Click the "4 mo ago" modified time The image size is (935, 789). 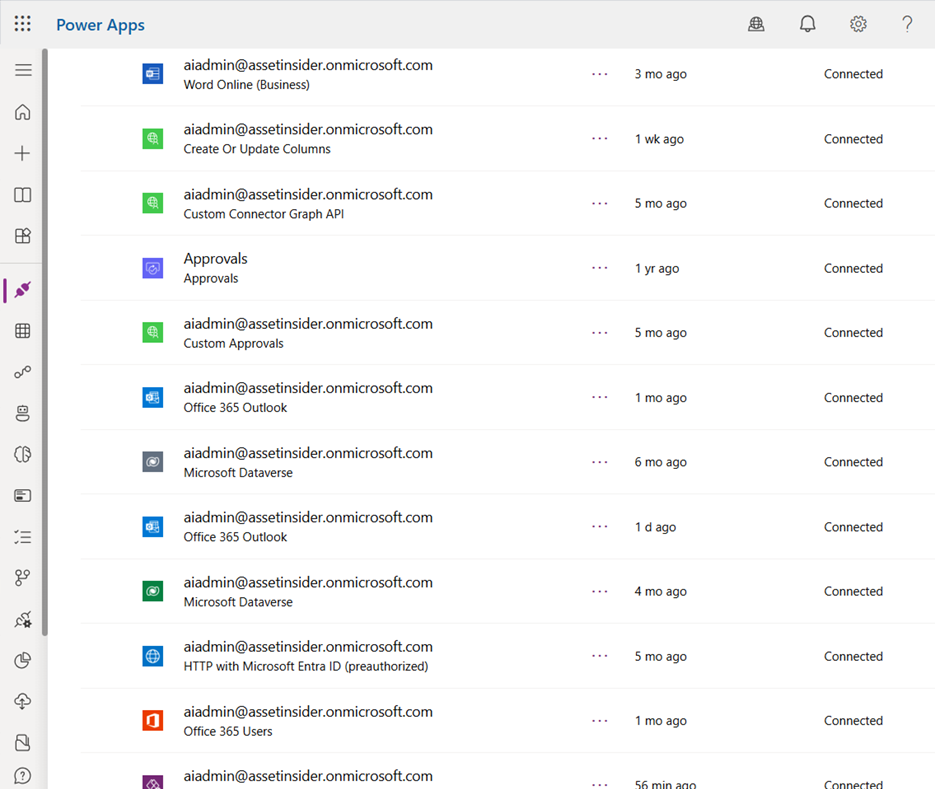pyautogui.click(x=660, y=592)
